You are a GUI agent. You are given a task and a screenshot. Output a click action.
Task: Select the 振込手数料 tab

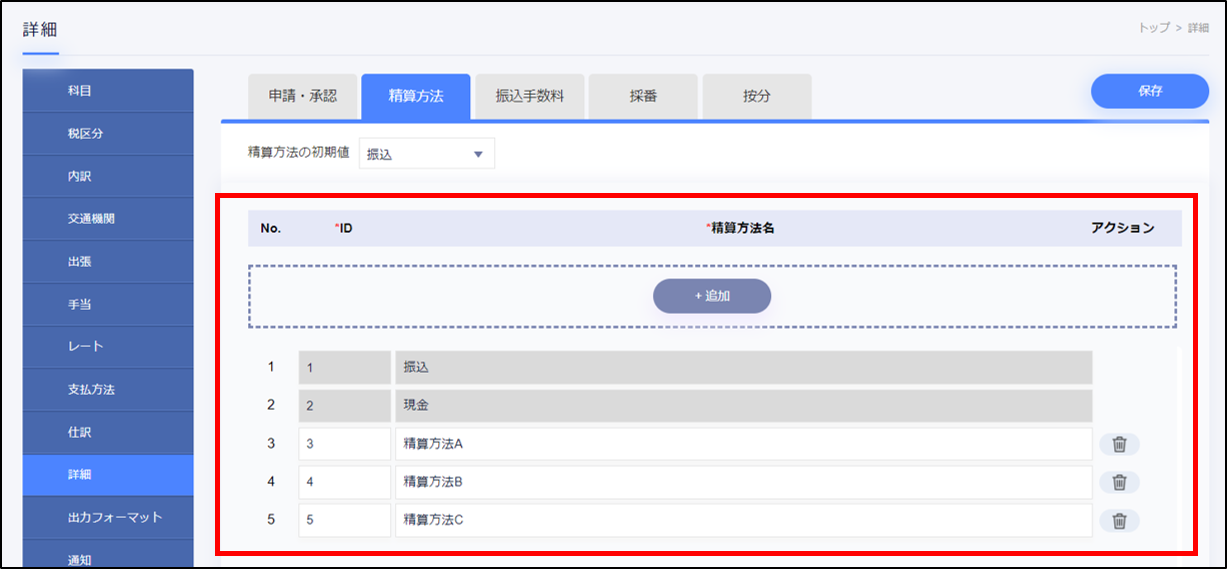click(530, 97)
